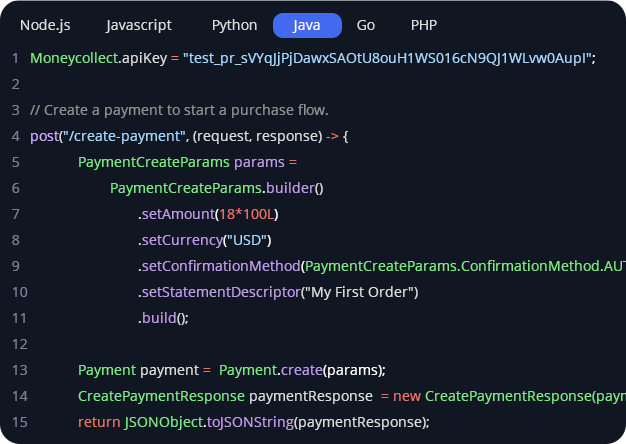Click the active Java tab
Image resolution: width=626 pixels, height=444 pixels.
pos(307,25)
